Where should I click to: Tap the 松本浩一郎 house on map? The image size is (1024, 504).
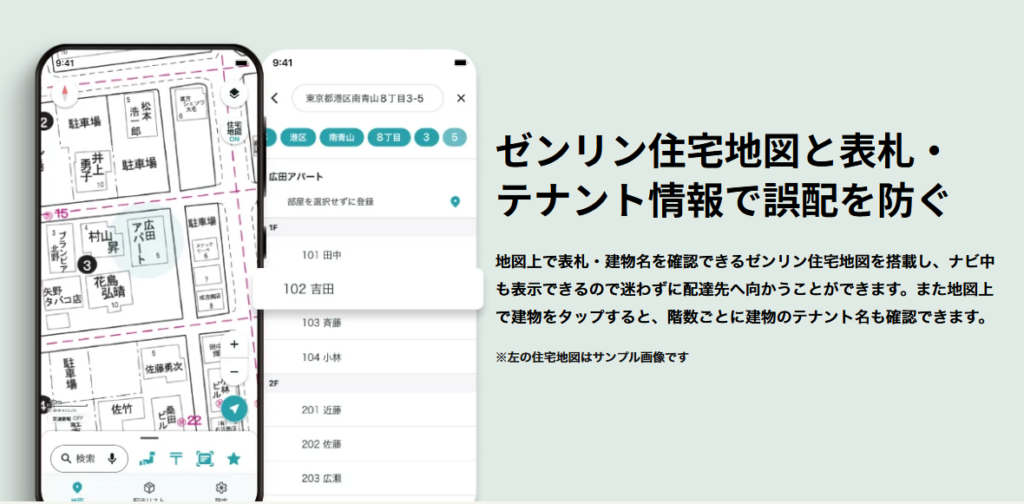pyautogui.click(x=141, y=116)
